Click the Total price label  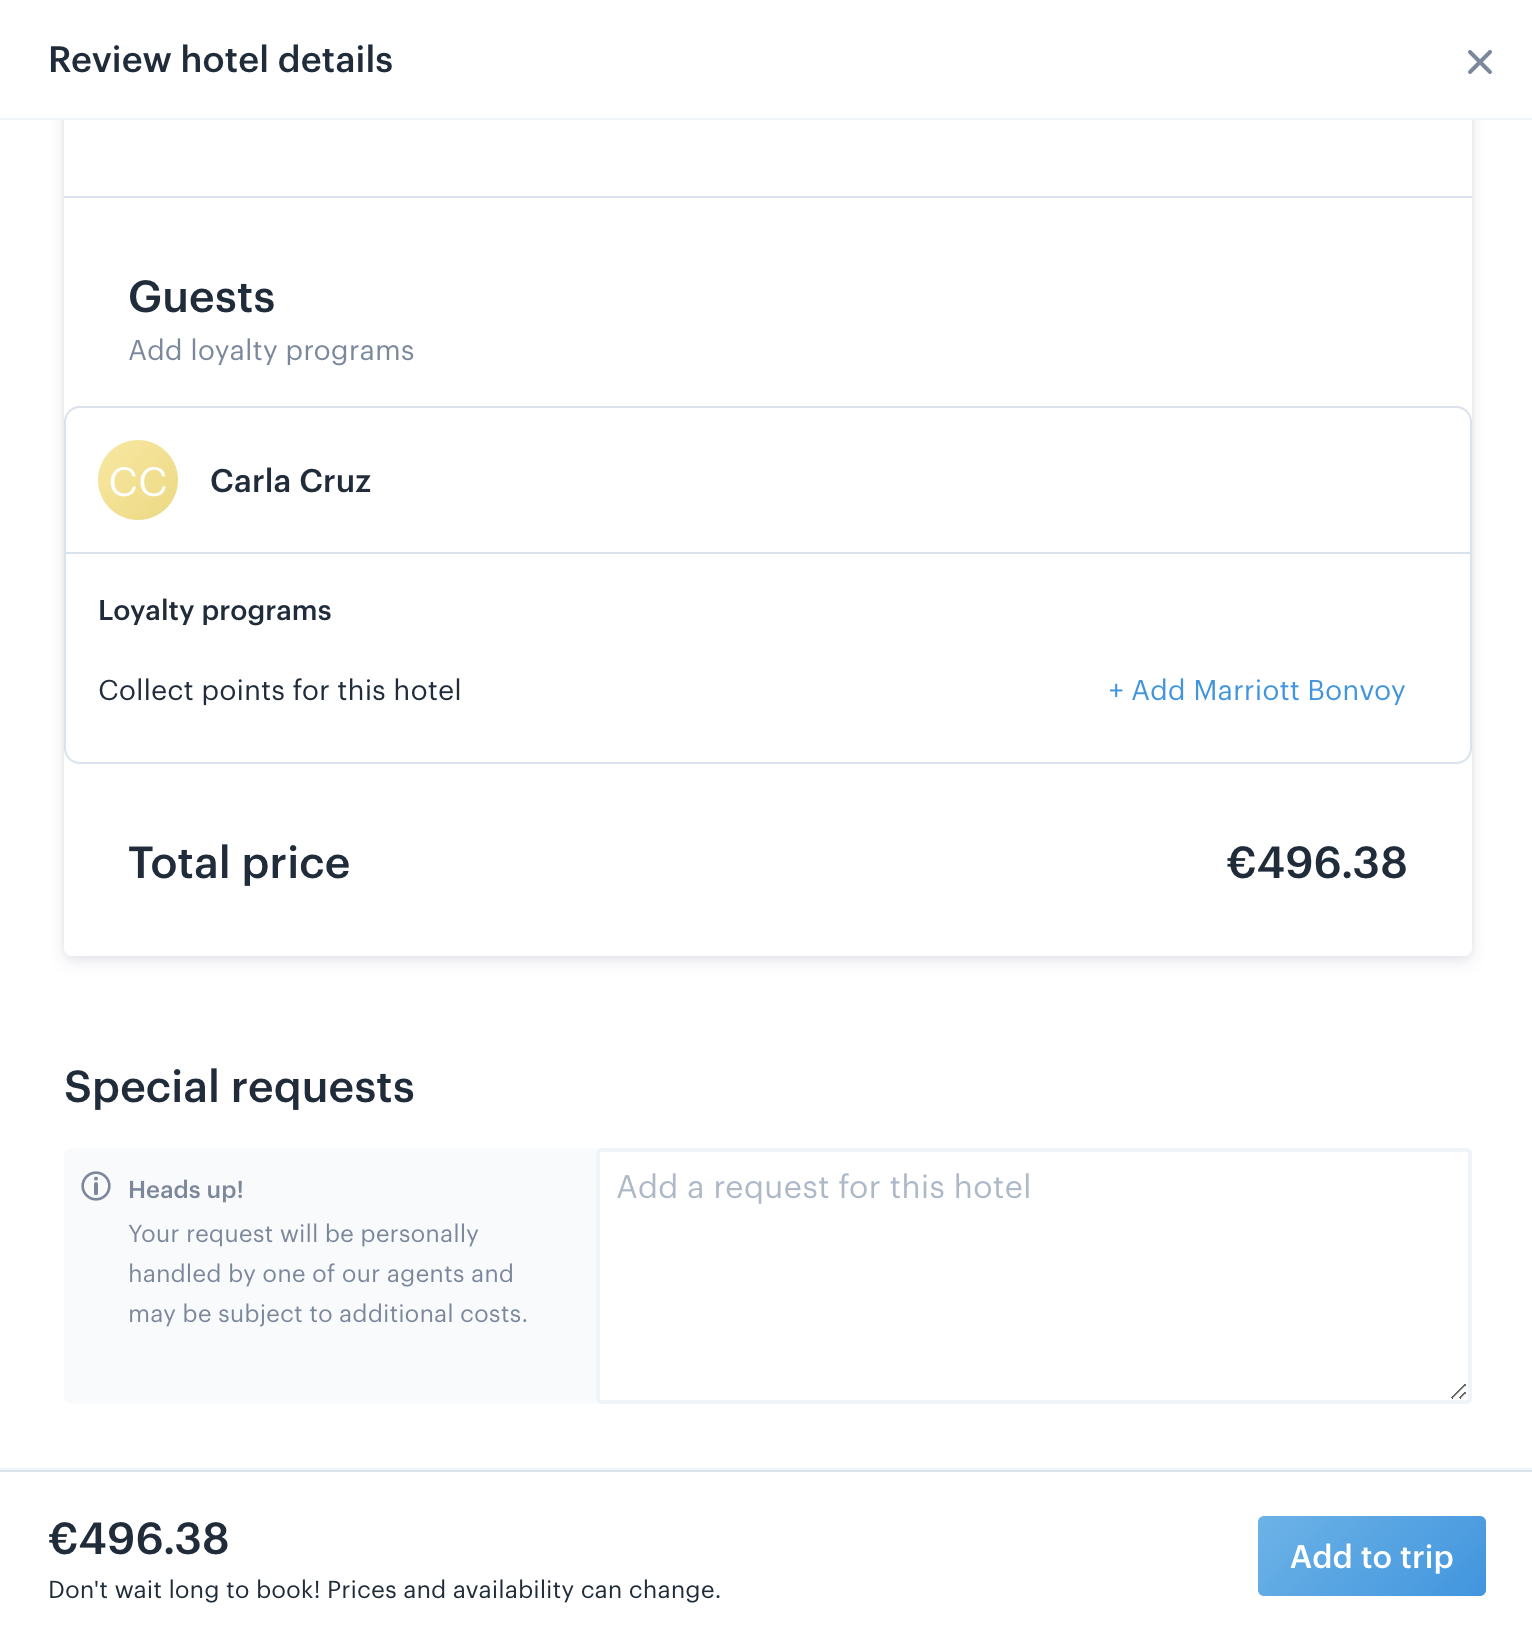point(239,863)
